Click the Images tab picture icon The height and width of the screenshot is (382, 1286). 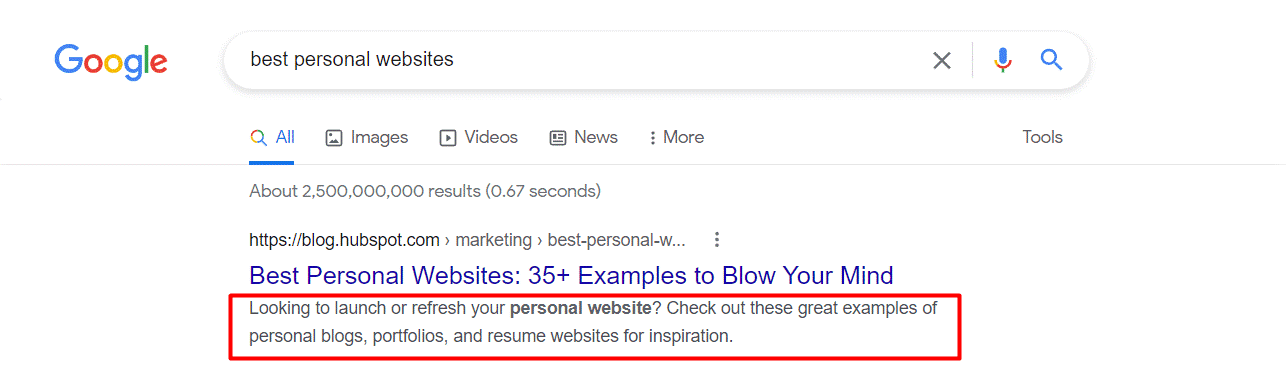(x=334, y=138)
